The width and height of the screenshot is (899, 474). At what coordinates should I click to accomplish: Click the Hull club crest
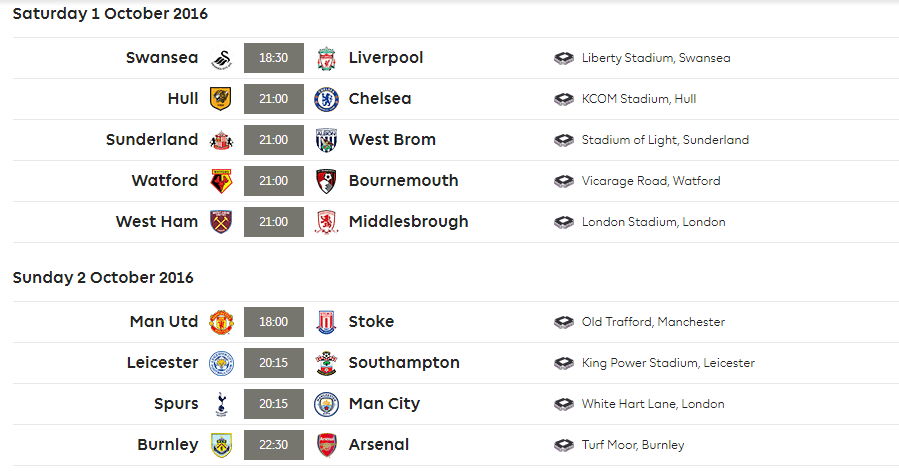pyautogui.click(x=221, y=99)
